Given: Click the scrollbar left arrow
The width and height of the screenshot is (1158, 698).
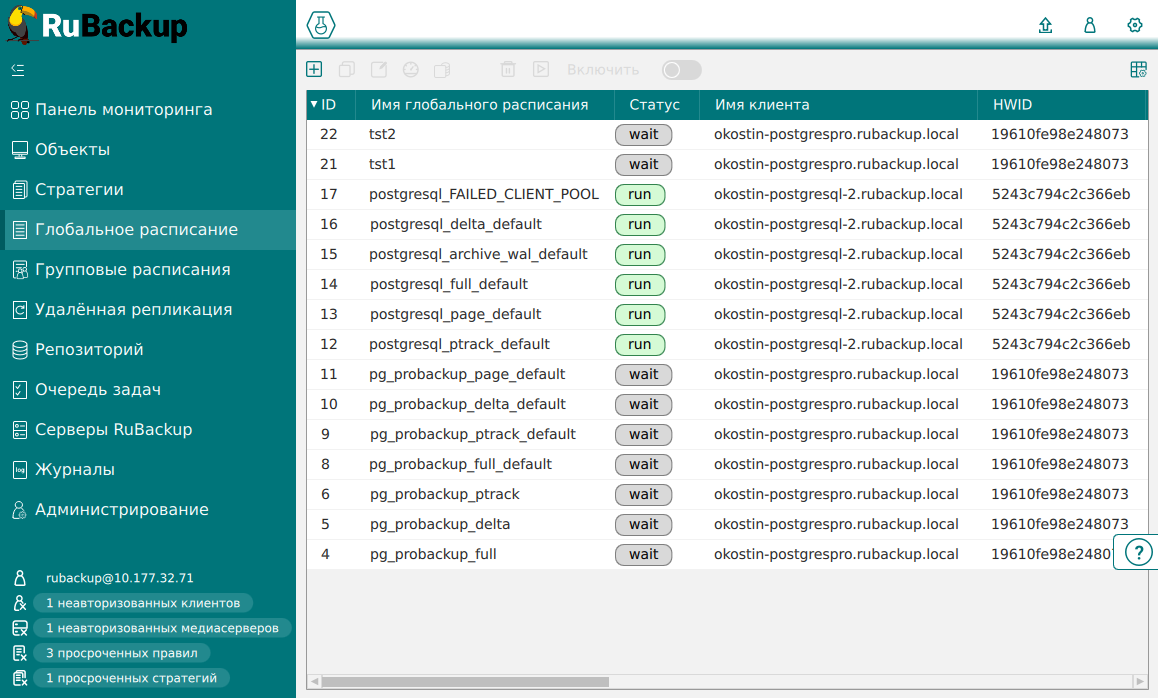Looking at the screenshot, I should 315,682.
